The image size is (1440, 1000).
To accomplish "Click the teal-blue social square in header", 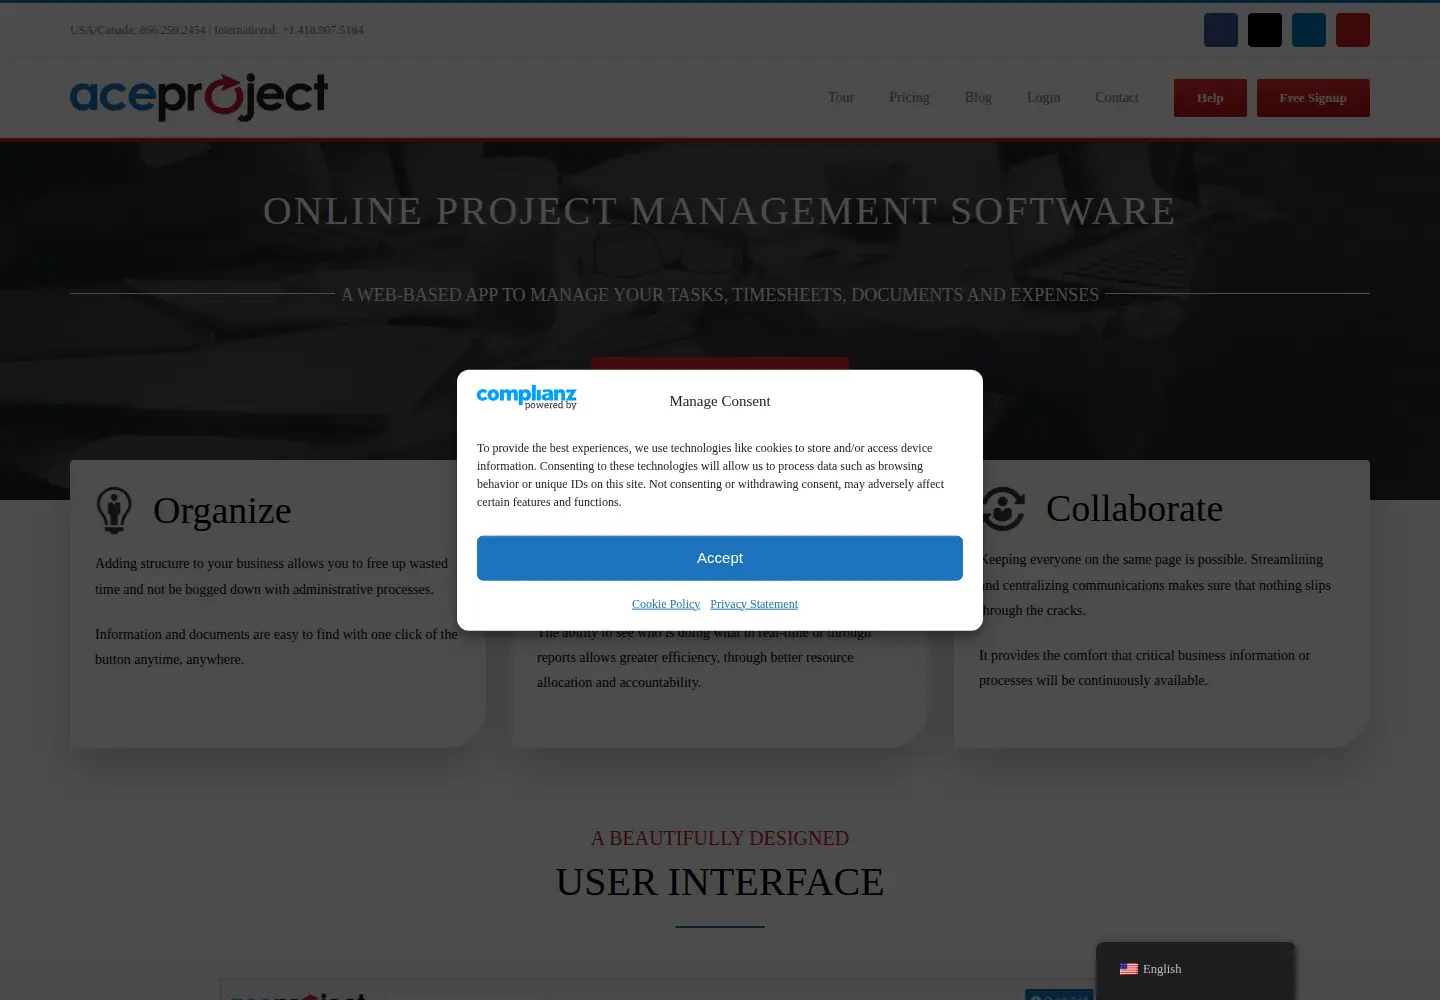I will pyautogui.click(x=1308, y=30).
